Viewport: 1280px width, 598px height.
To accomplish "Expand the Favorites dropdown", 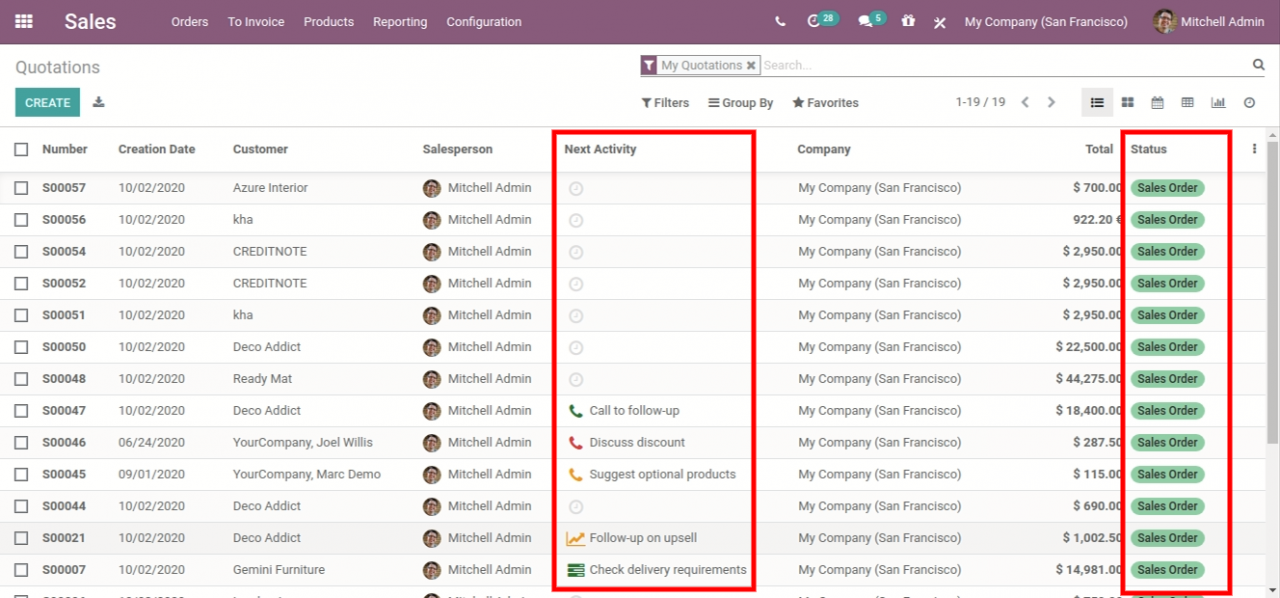I will click(x=825, y=102).
